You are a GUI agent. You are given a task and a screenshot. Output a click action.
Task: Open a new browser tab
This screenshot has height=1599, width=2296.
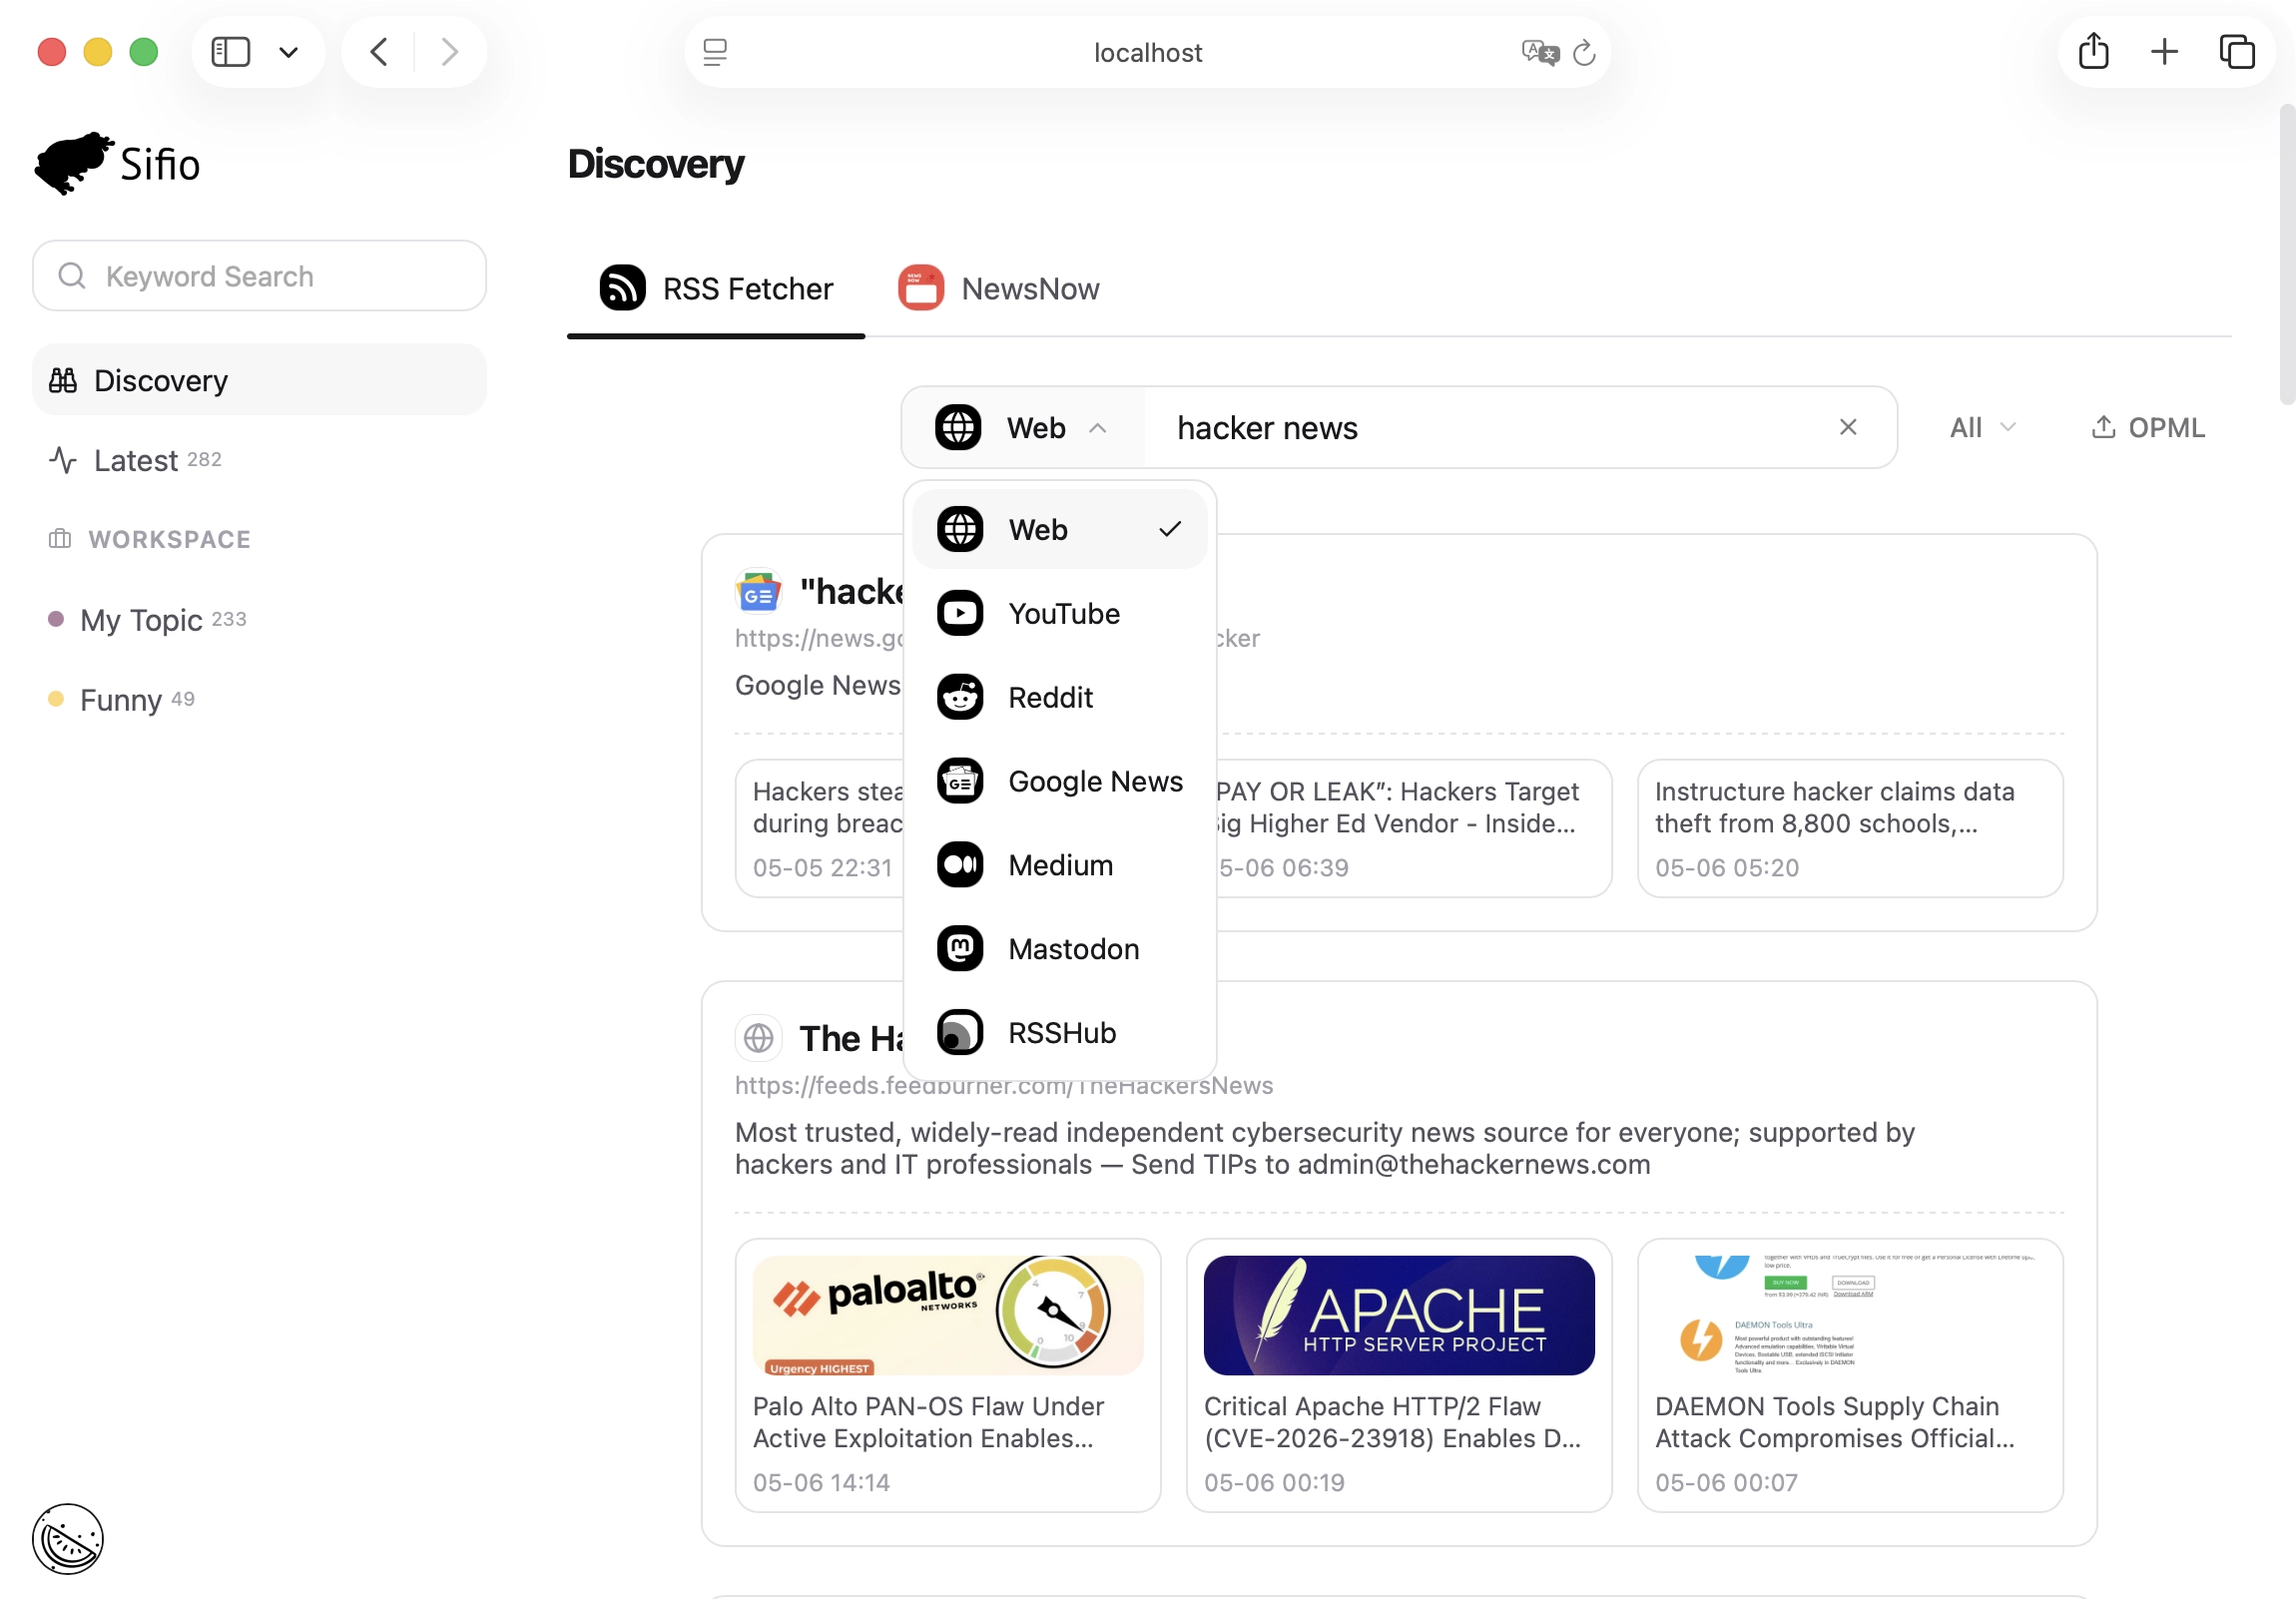pos(2165,52)
